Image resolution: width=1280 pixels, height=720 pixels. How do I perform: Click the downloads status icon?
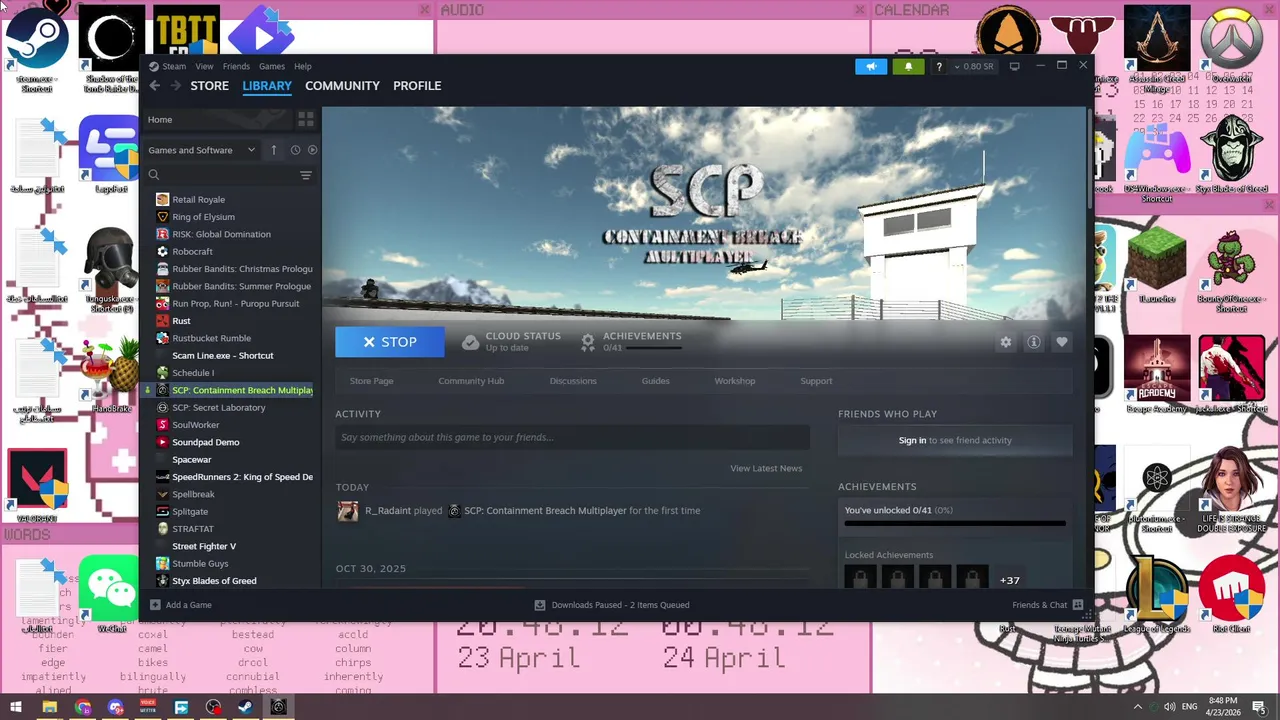click(540, 605)
